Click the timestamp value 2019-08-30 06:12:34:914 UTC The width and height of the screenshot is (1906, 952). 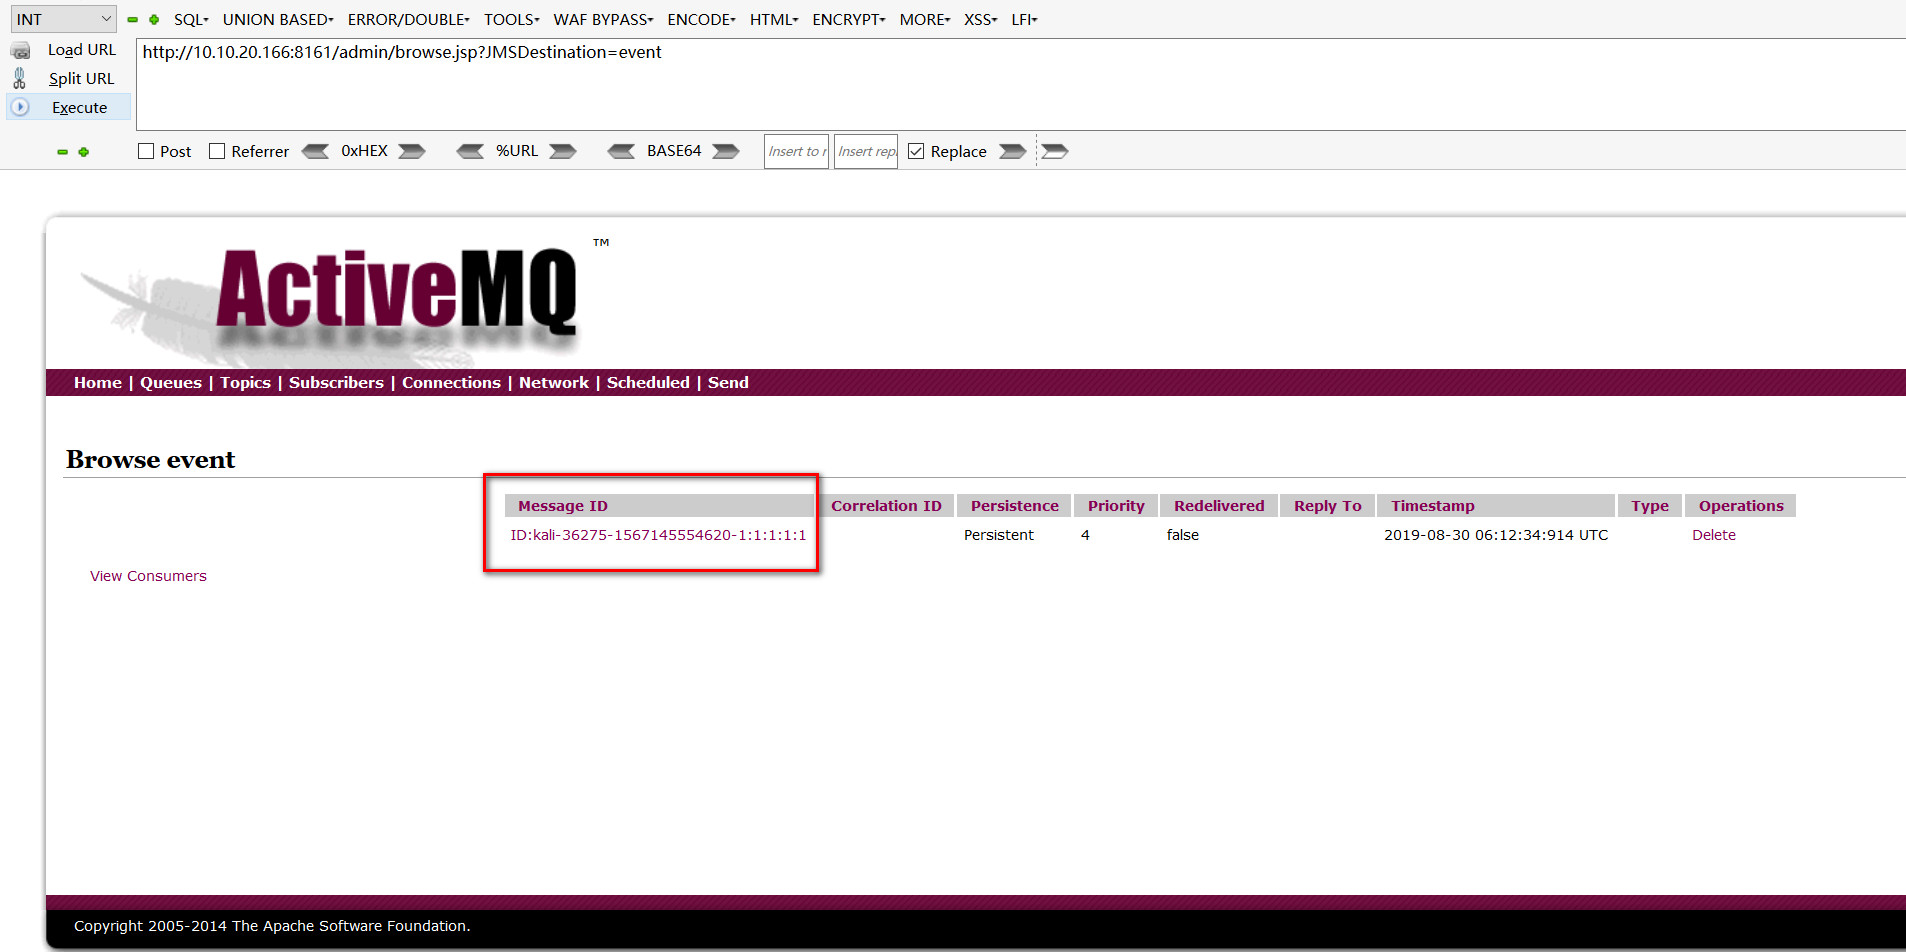1496,535
